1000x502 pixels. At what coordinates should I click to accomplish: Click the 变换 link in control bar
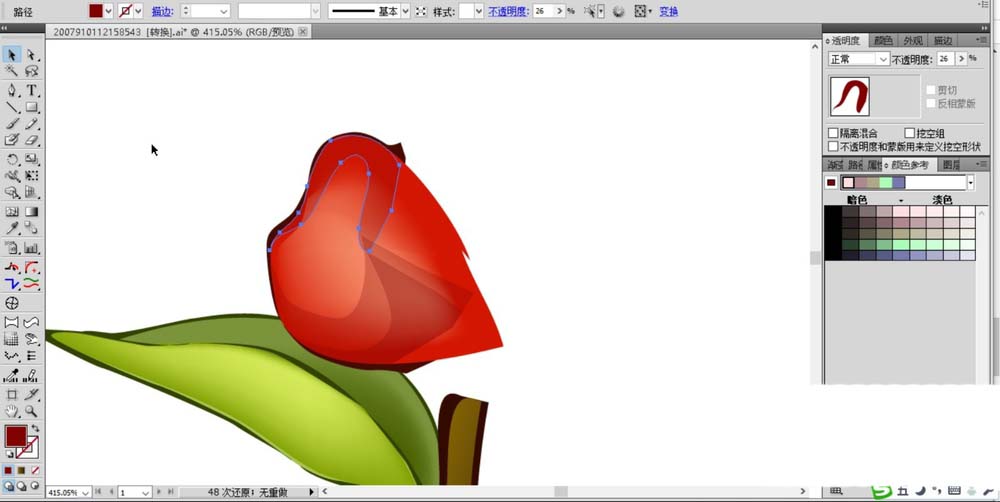tap(668, 11)
